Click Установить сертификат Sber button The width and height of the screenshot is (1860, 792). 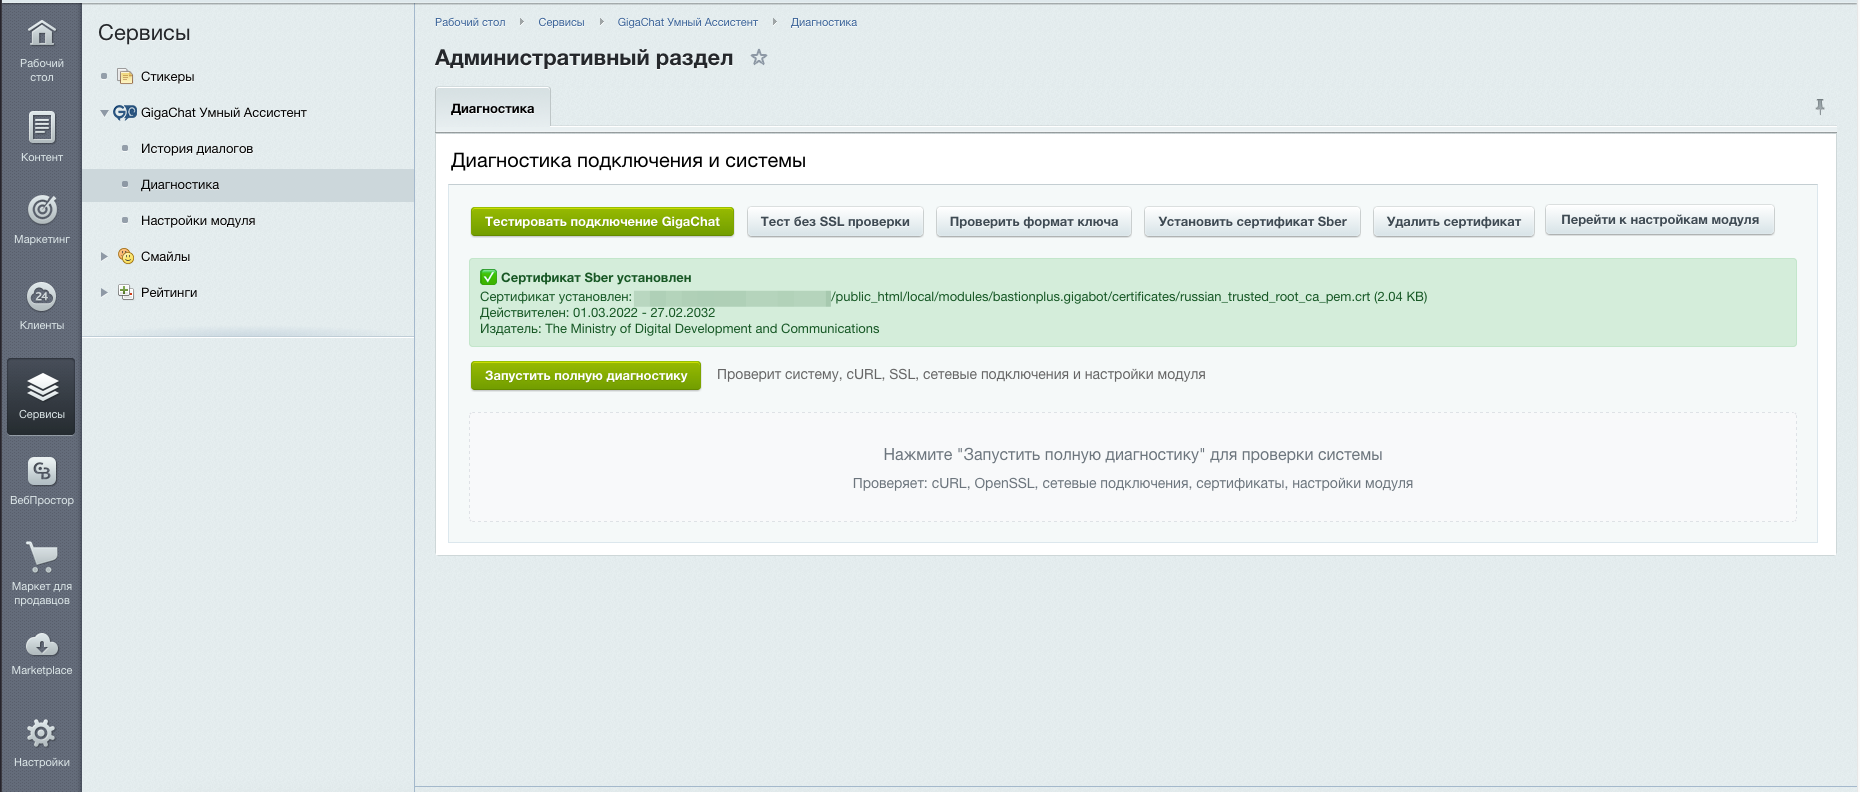[x=1252, y=221]
